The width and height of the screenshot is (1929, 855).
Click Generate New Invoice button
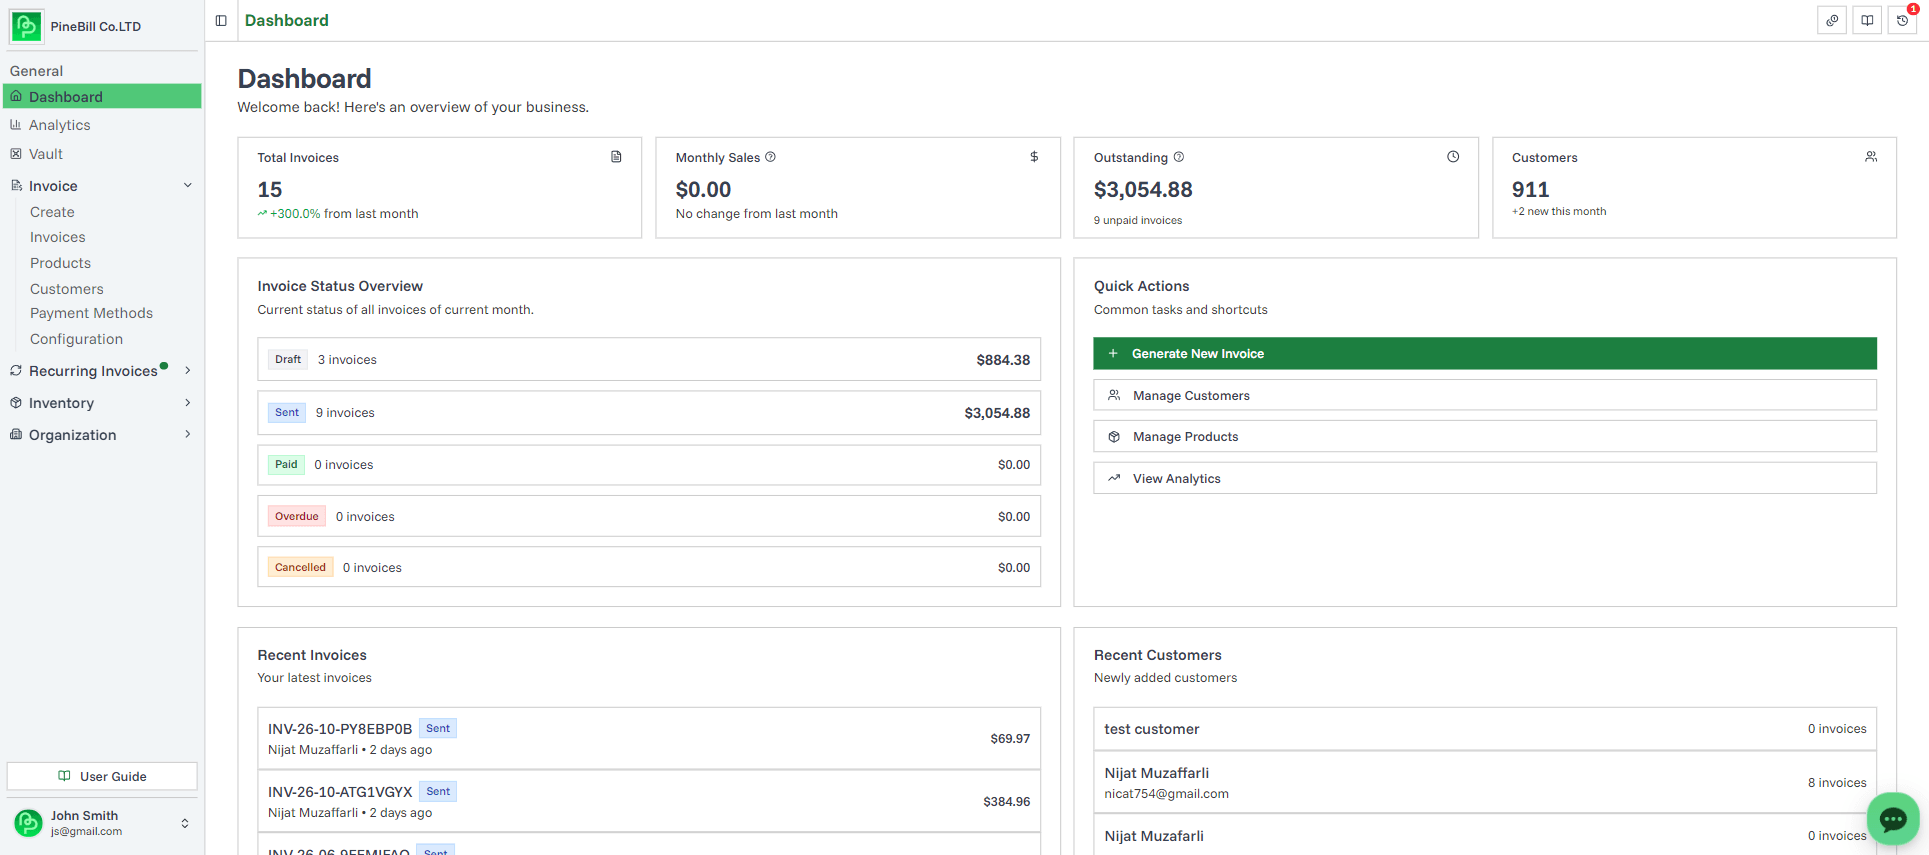1484,353
